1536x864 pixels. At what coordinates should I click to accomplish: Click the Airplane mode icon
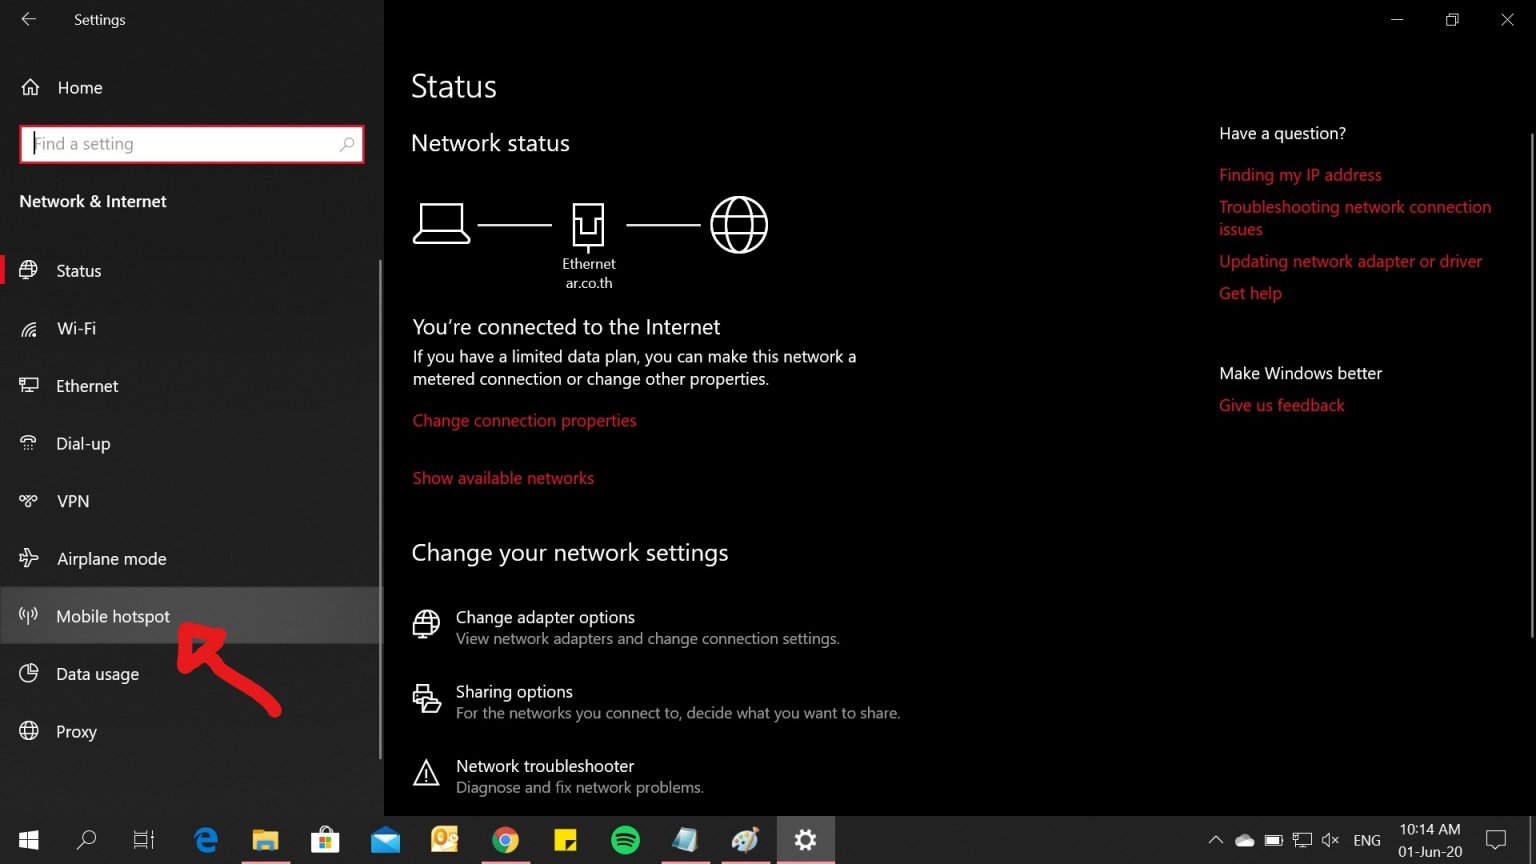(x=30, y=558)
